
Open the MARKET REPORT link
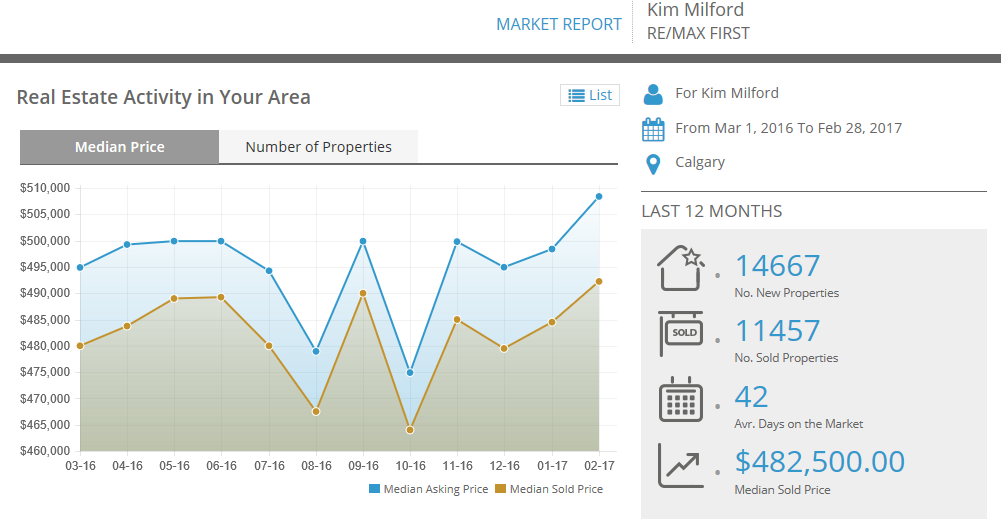(x=559, y=24)
